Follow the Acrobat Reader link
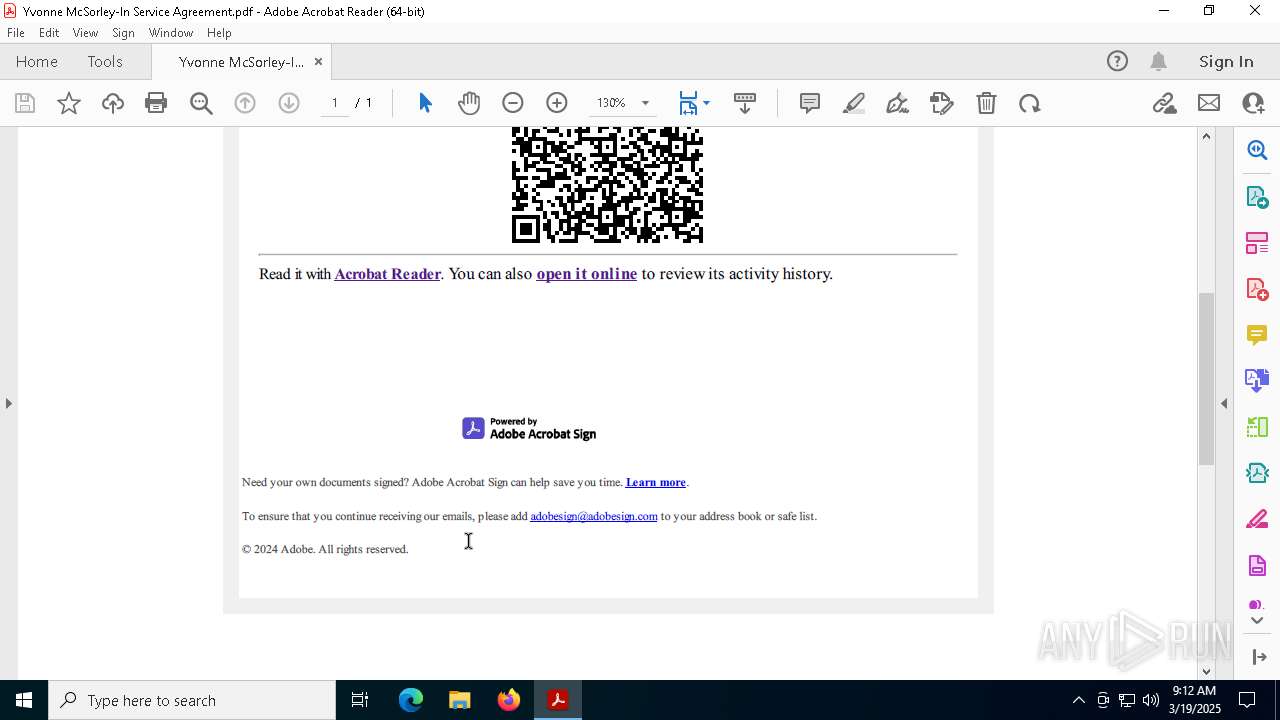Screen dimensions: 1280x720 [387, 274]
